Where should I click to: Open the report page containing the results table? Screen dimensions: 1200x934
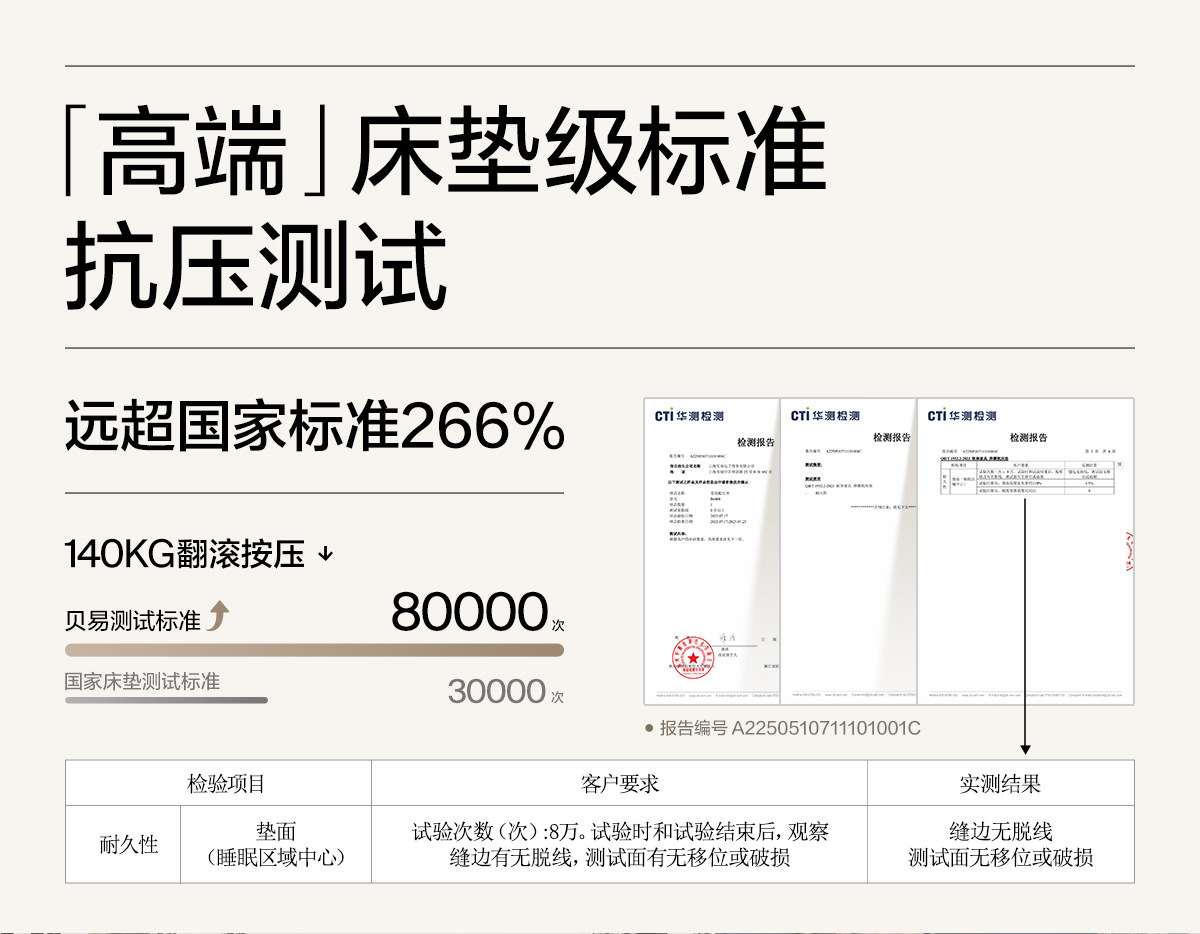pyautogui.click(x=1025, y=550)
